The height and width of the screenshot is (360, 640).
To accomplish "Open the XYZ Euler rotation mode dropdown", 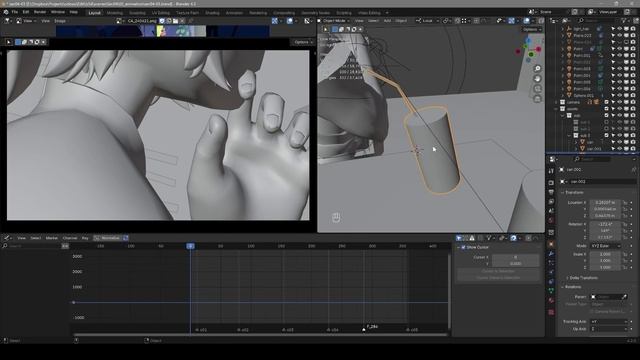I will point(606,246).
